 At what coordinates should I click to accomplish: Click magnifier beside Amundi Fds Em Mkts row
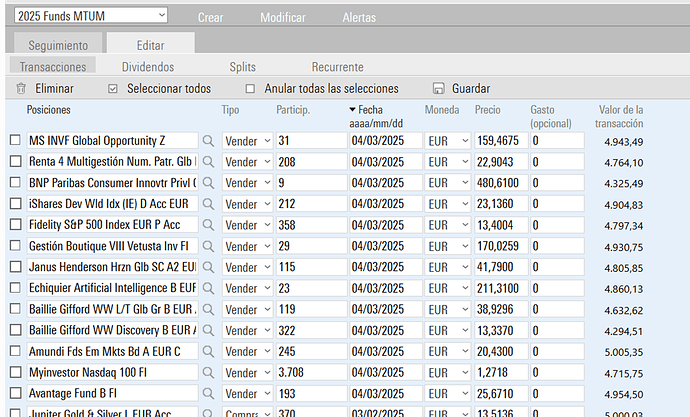pyautogui.click(x=208, y=351)
